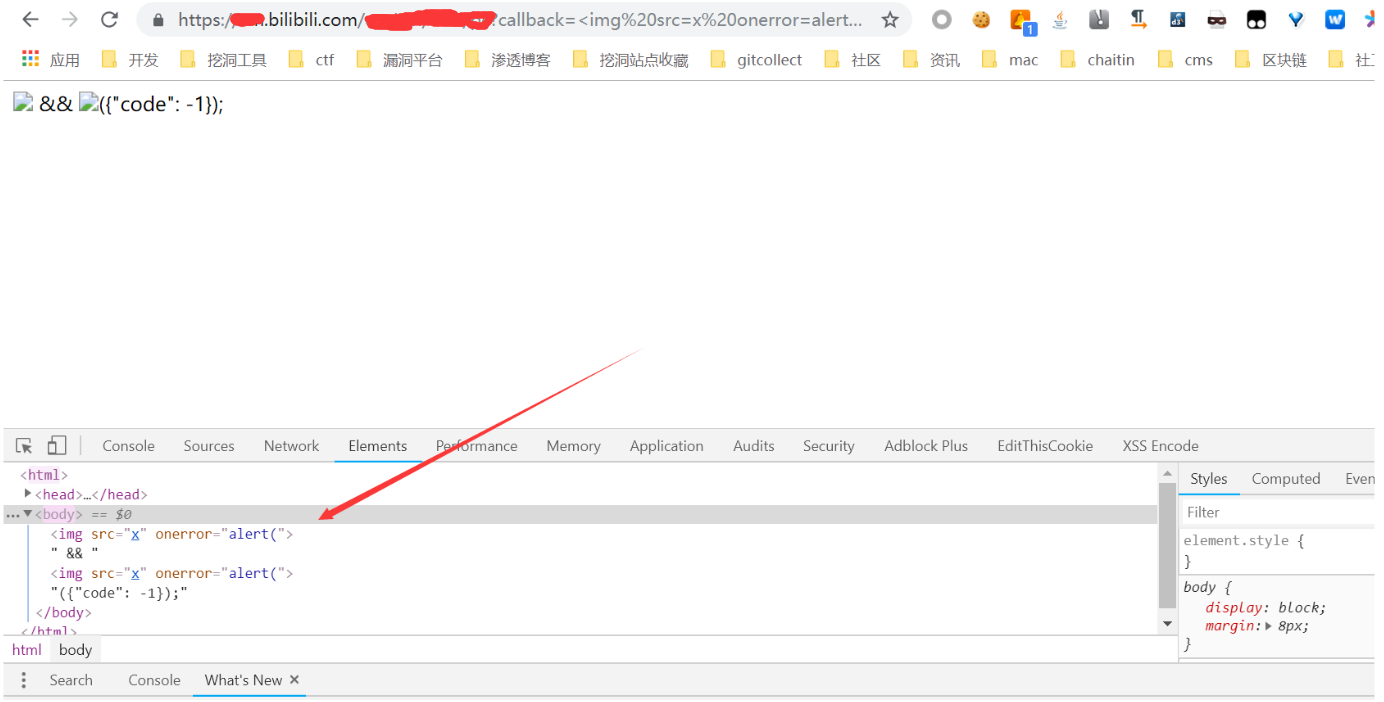Viewport: 1384px width, 702px height.
Task: Collapse the body element node
Action: tap(28, 514)
